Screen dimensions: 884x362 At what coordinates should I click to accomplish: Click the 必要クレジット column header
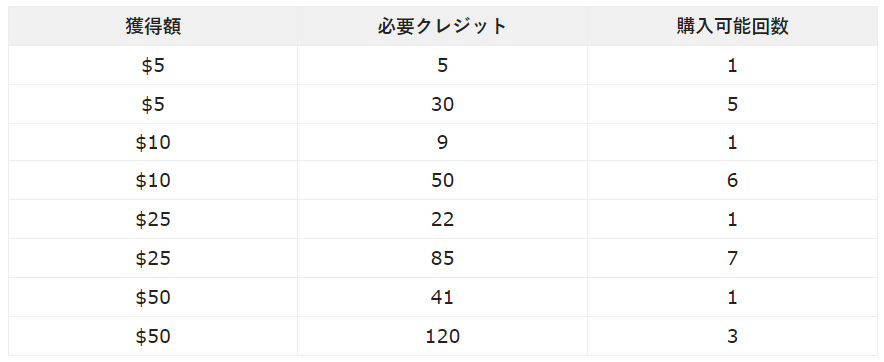pyautogui.click(x=442, y=27)
